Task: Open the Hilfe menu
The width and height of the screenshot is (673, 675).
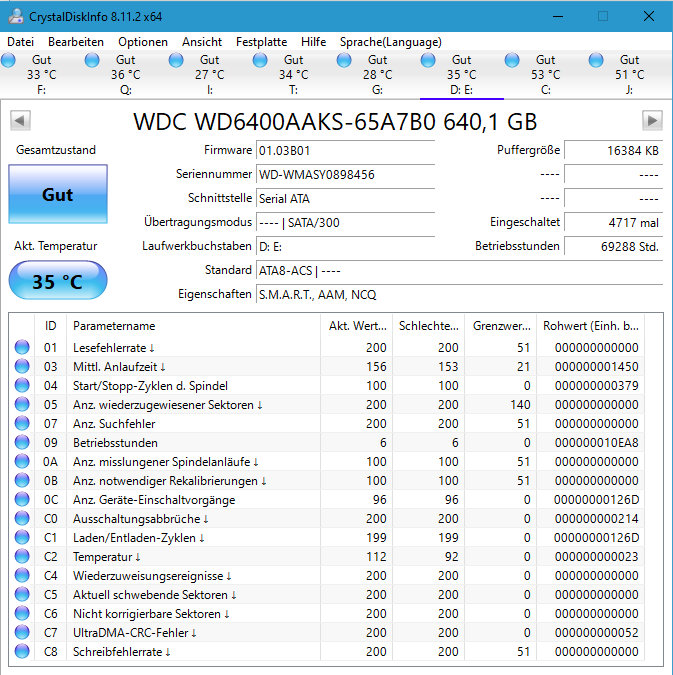Action: click(x=313, y=42)
